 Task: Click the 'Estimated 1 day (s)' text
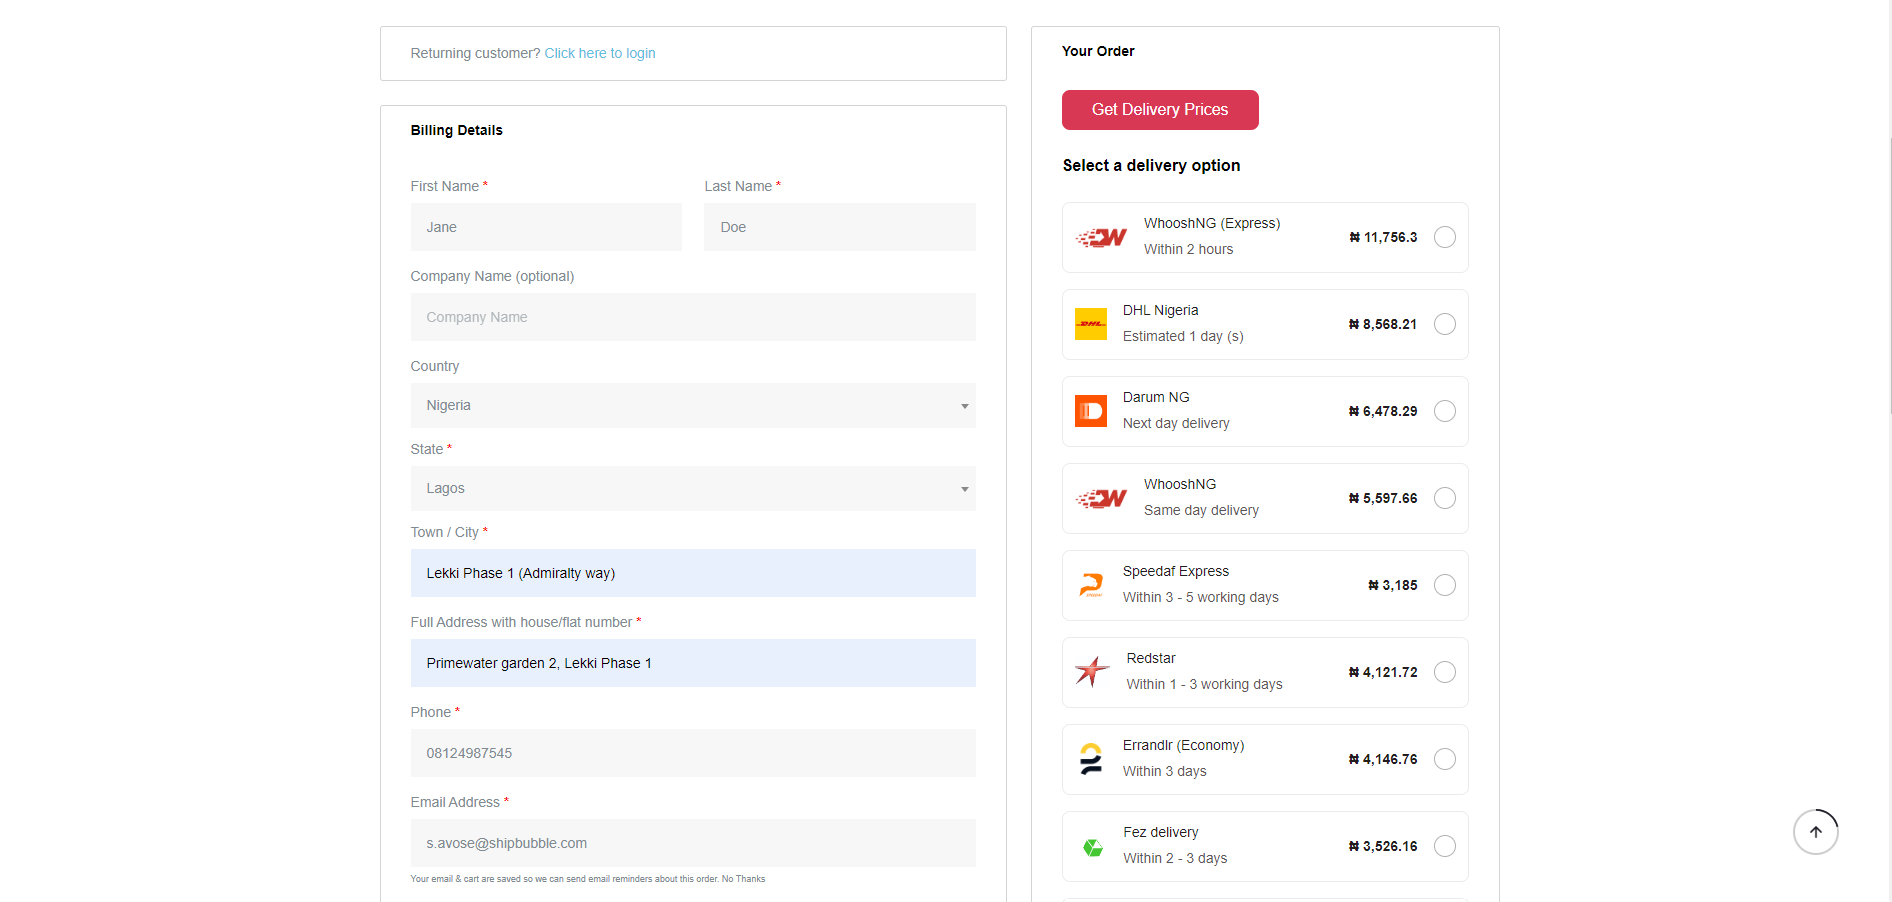(x=1183, y=336)
